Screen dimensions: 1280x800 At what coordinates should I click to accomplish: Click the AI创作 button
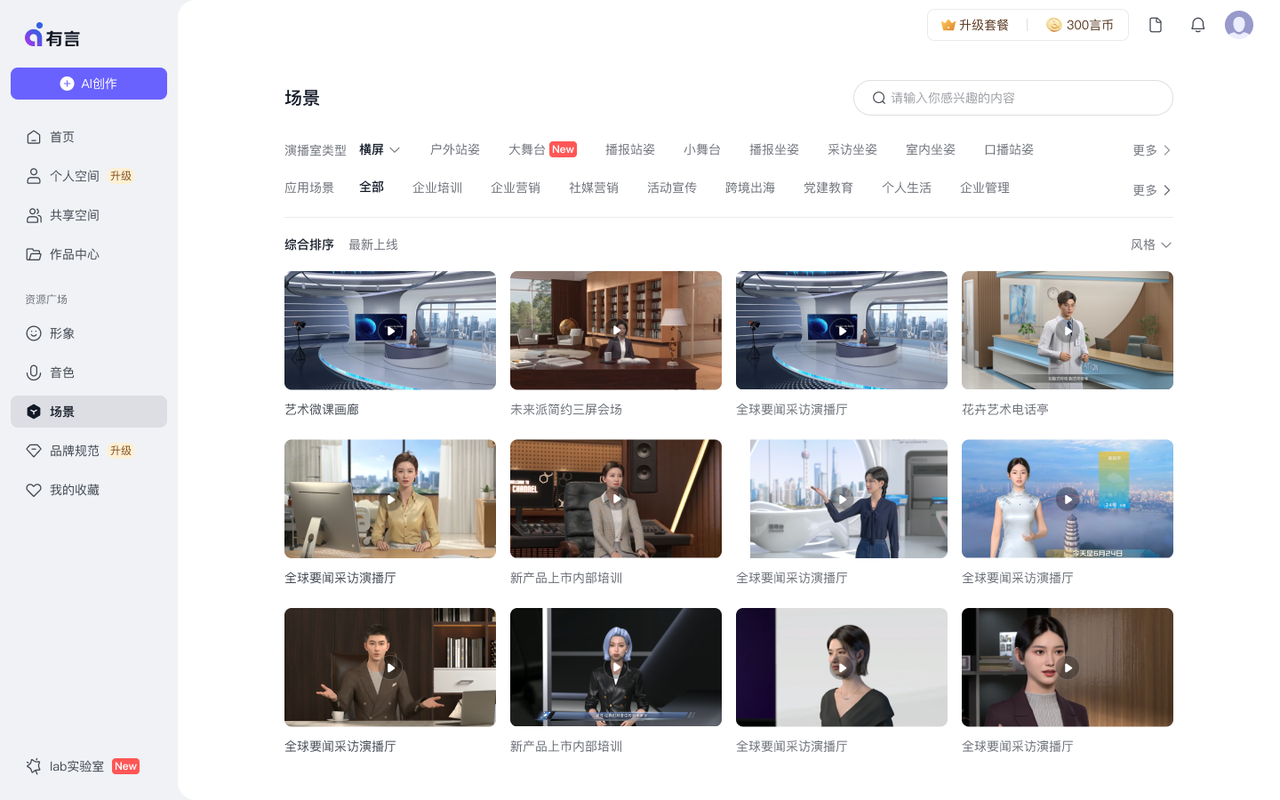(89, 84)
